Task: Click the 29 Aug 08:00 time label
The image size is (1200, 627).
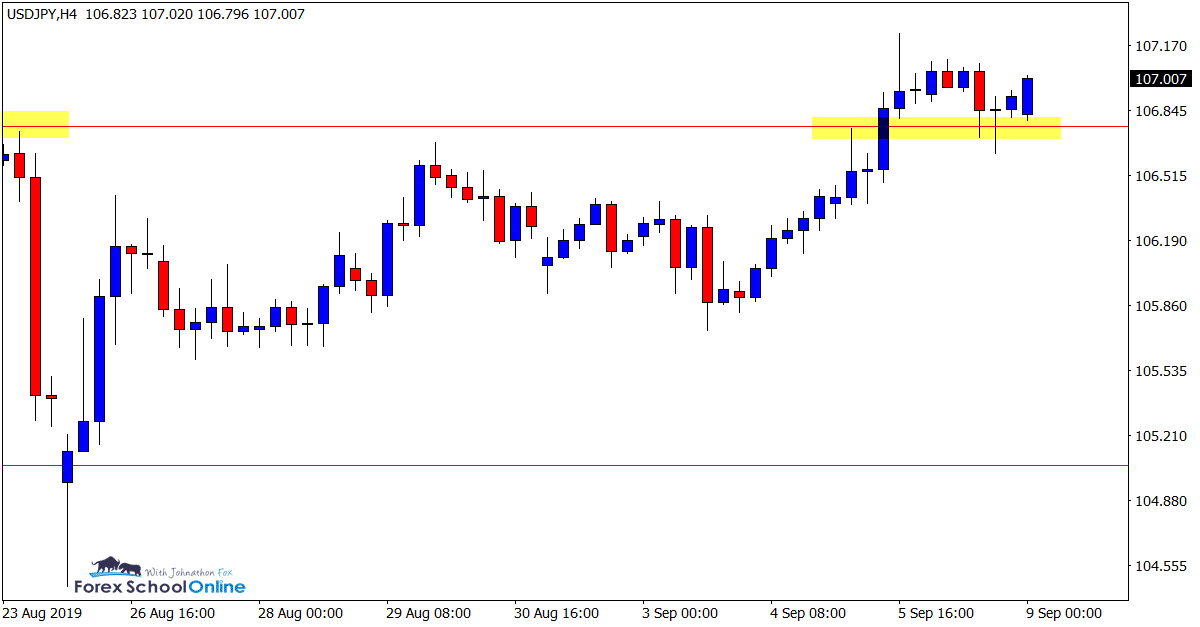Action: tap(430, 613)
